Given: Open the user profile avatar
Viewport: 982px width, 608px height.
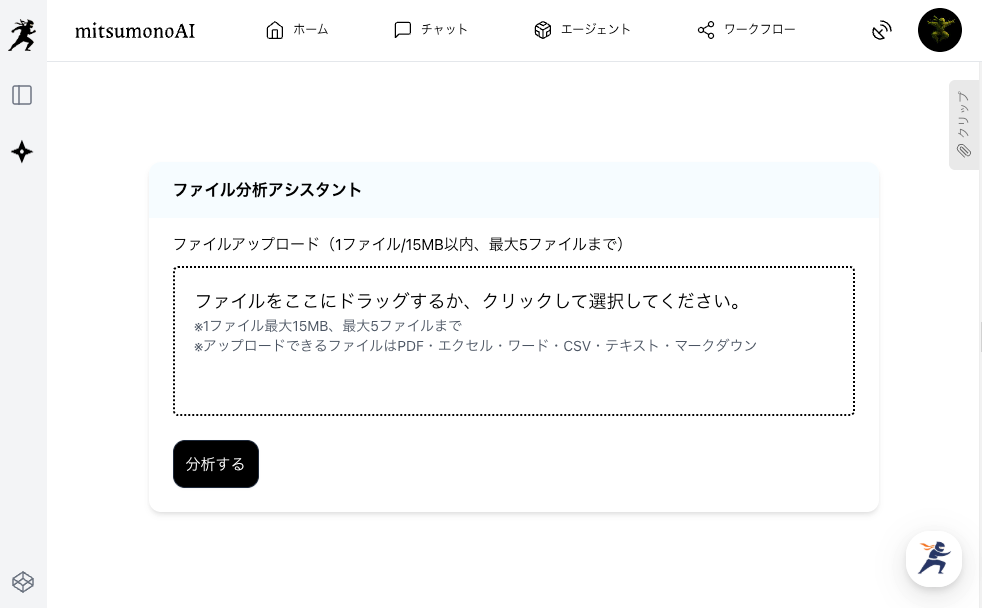Looking at the screenshot, I should 939,30.
